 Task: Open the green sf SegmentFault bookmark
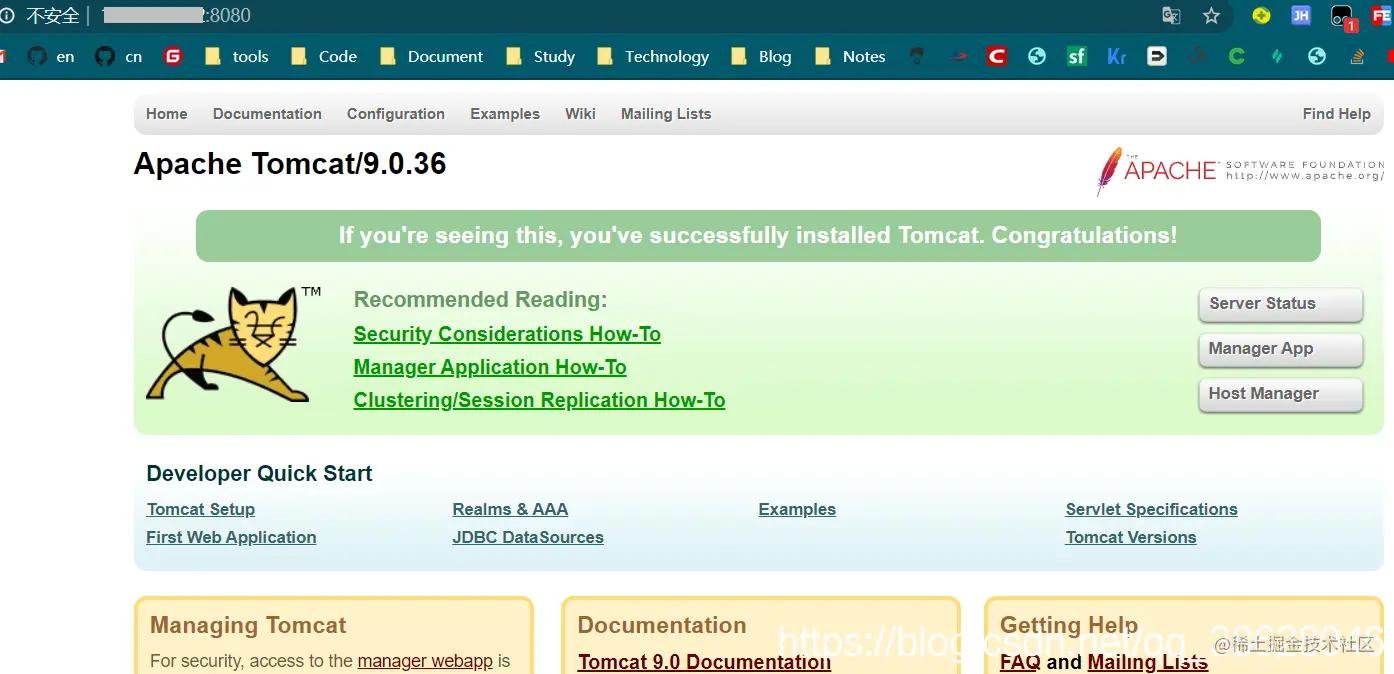point(1077,57)
